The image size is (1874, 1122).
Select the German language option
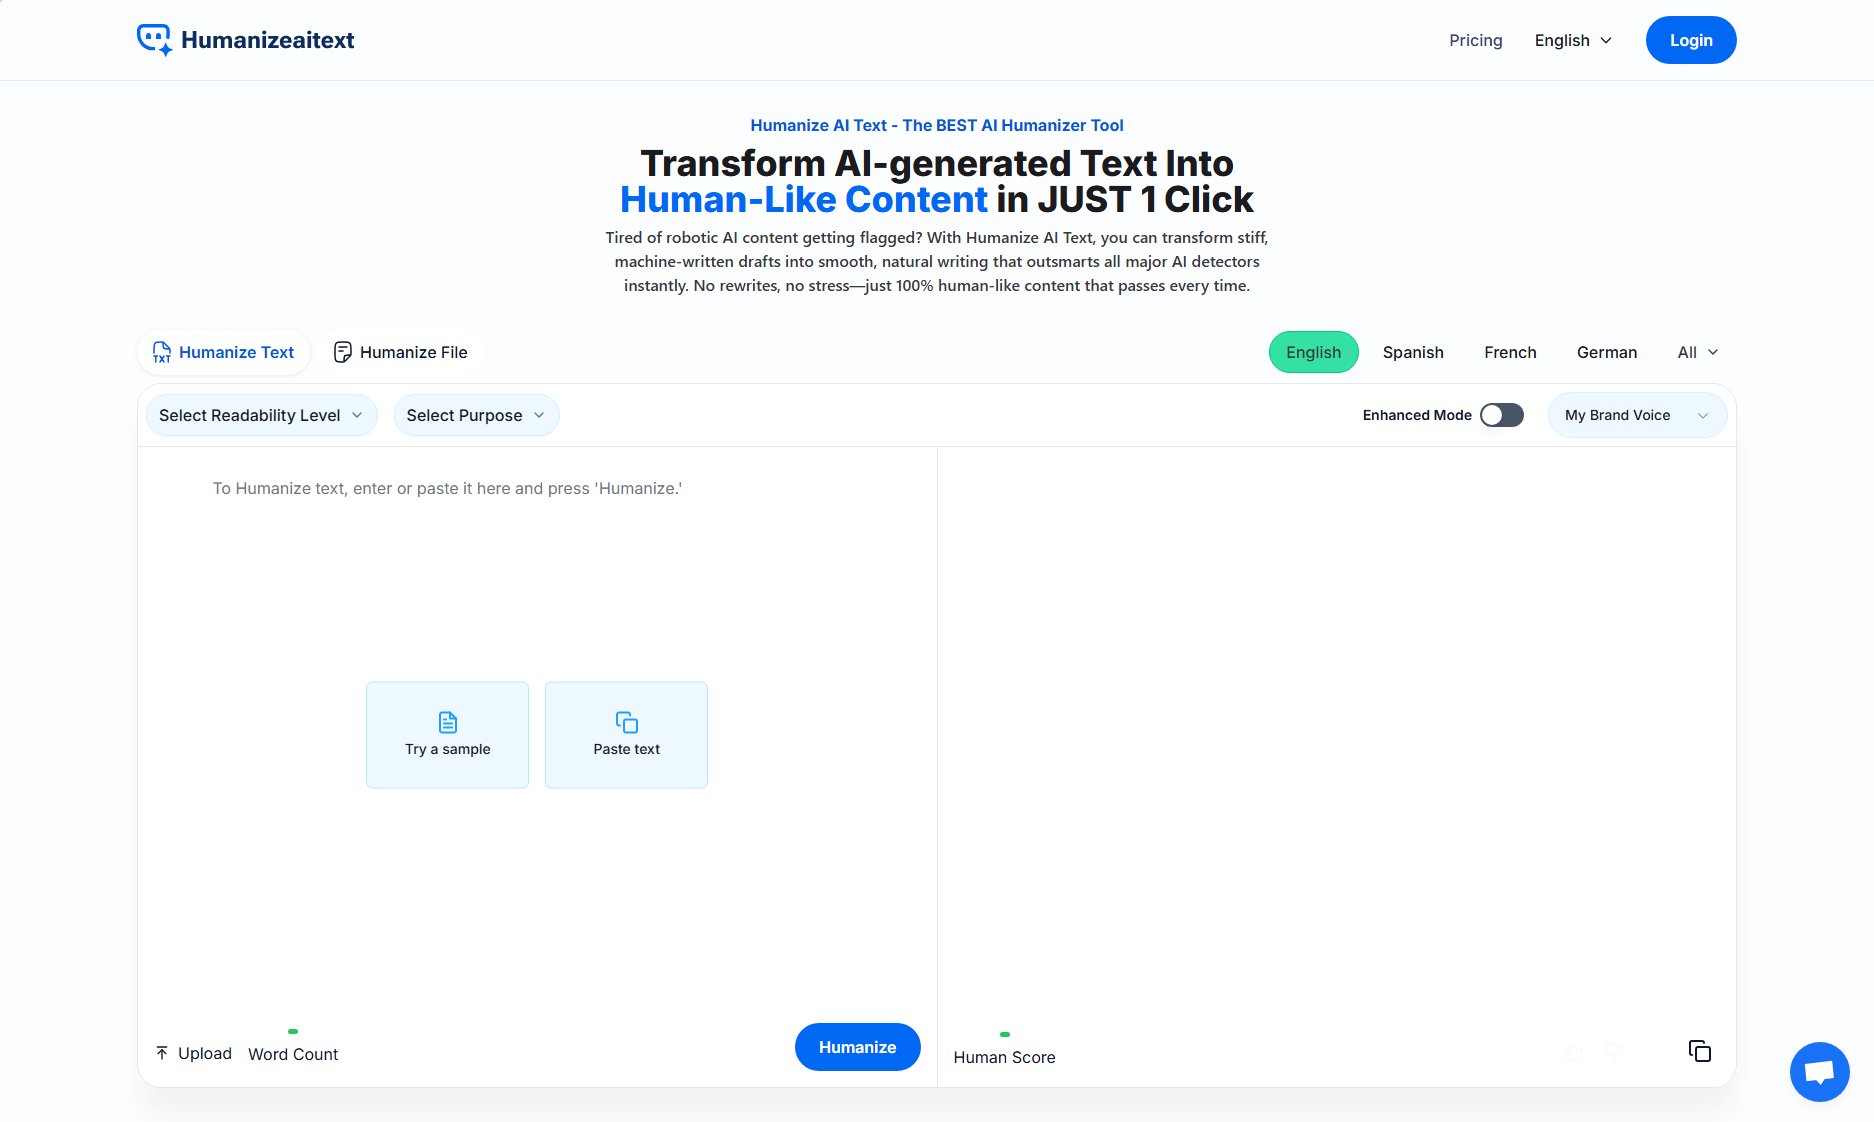click(1606, 352)
